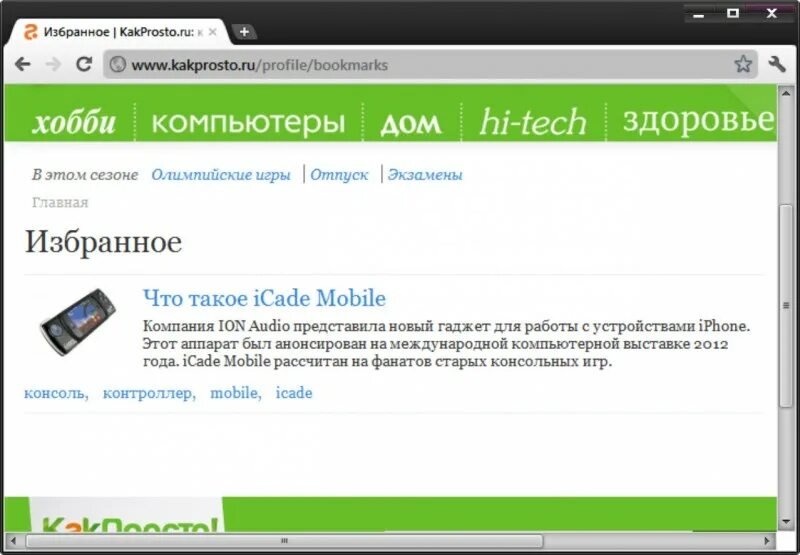The width and height of the screenshot is (800, 555).
Task: Click the mobile tag
Action: pyautogui.click(x=236, y=393)
